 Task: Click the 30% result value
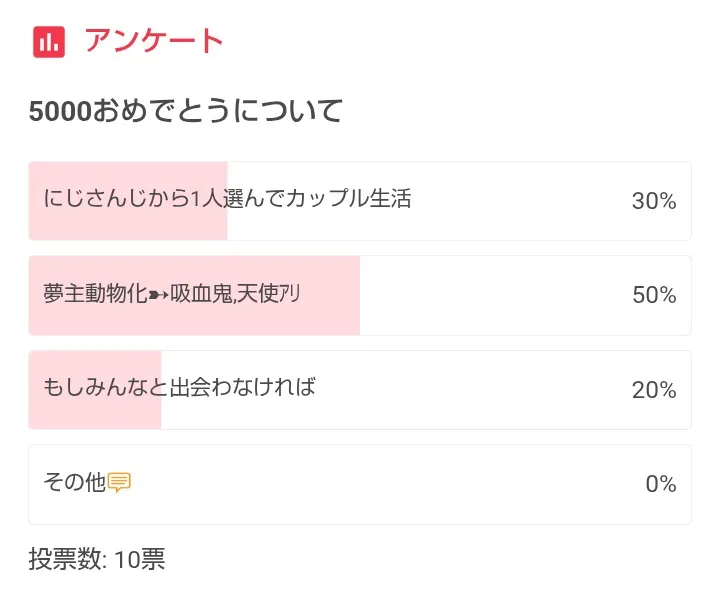click(654, 201)
